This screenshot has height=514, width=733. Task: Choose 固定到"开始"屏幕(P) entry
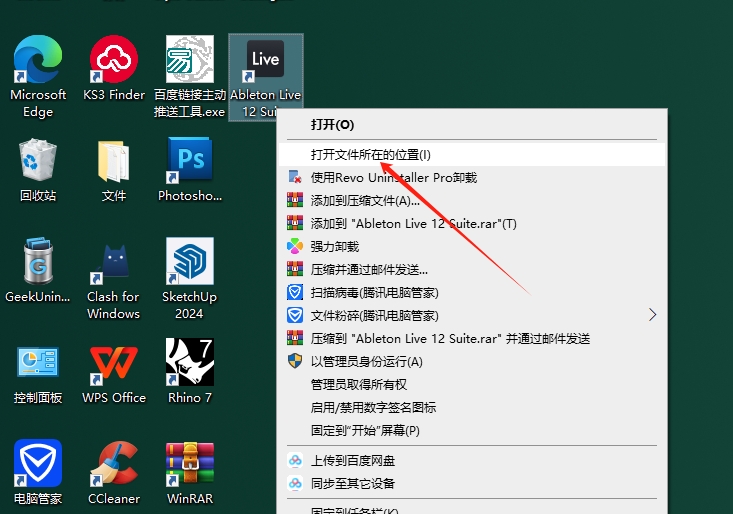pyautogui.click(x=472, y=430)
